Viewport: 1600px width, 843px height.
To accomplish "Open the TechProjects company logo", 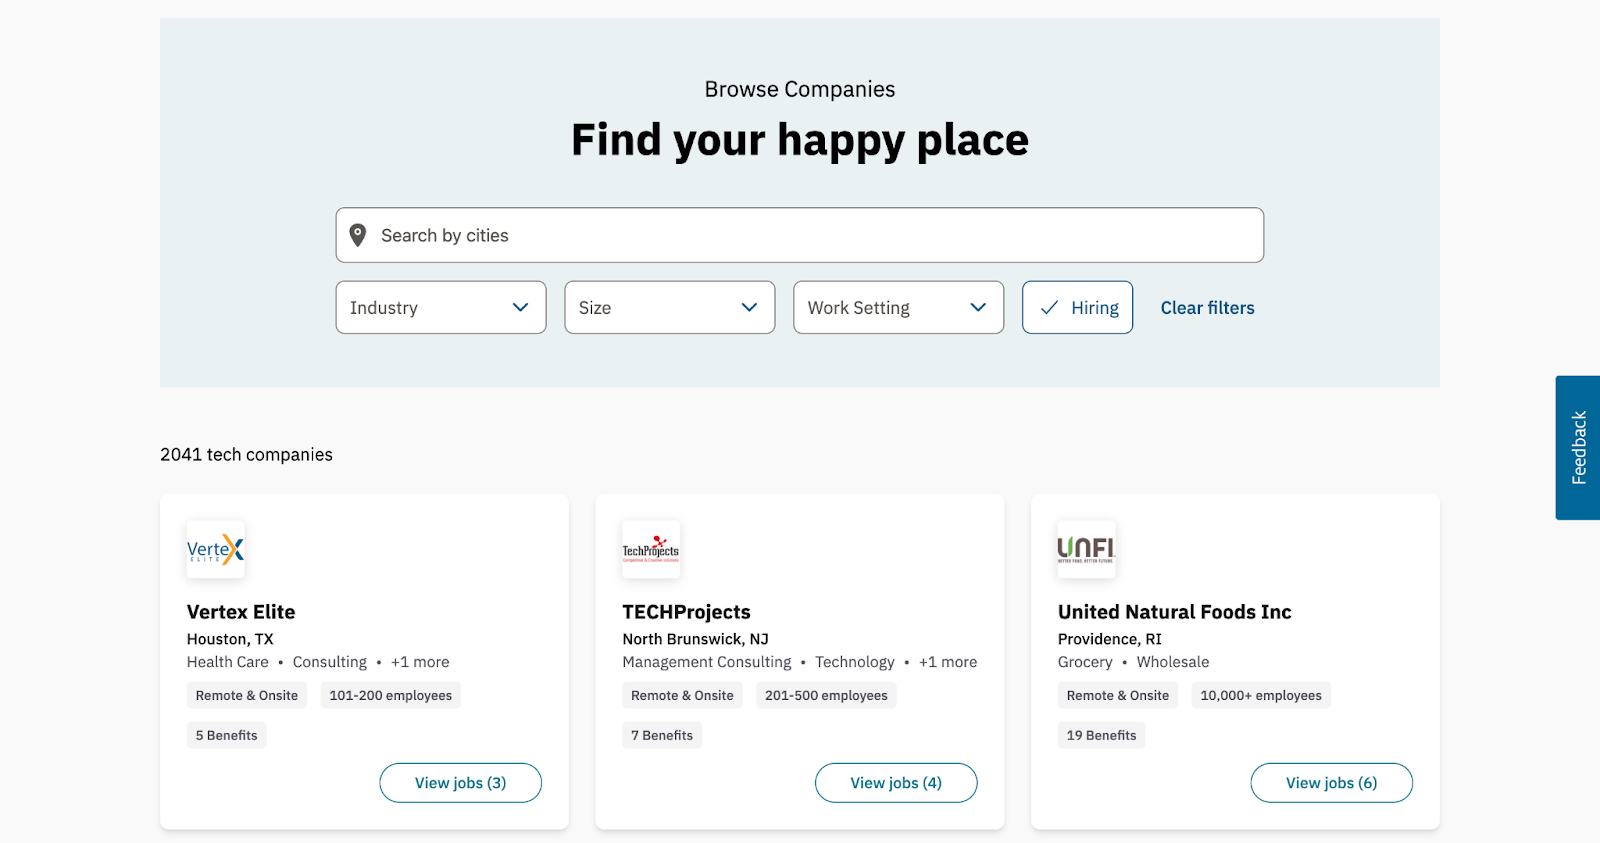I will pos(651,549).
